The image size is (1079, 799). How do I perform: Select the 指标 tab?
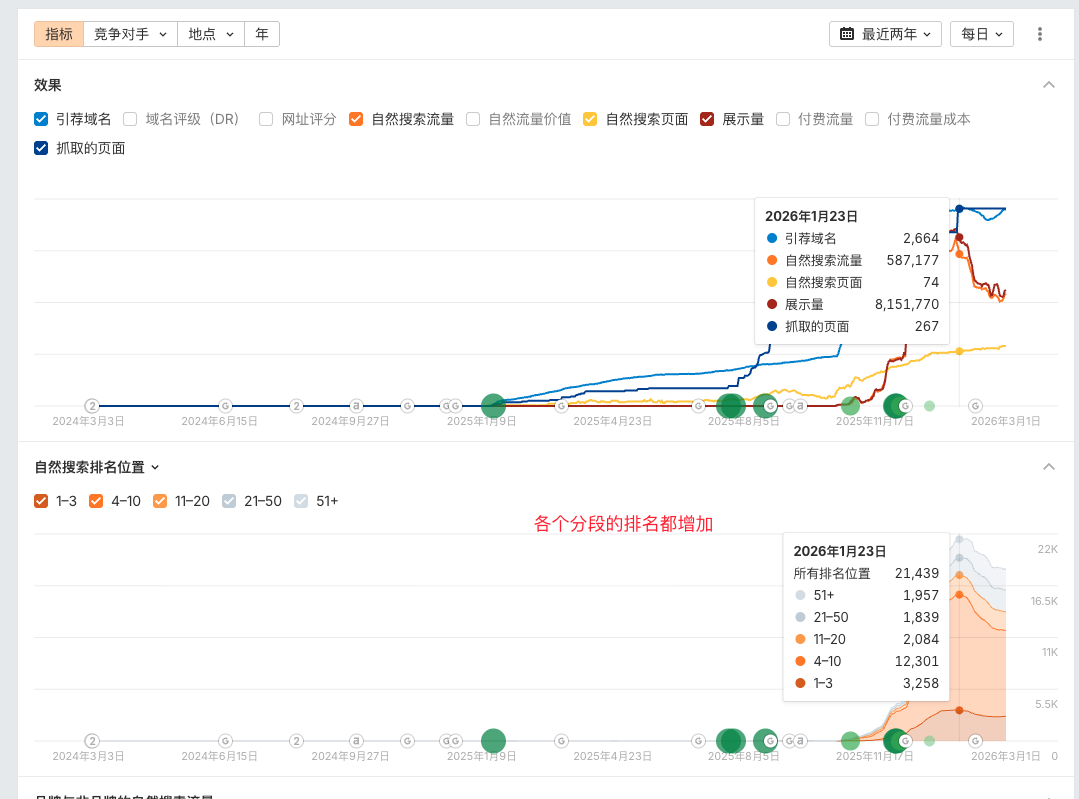[x=59, y=34]
